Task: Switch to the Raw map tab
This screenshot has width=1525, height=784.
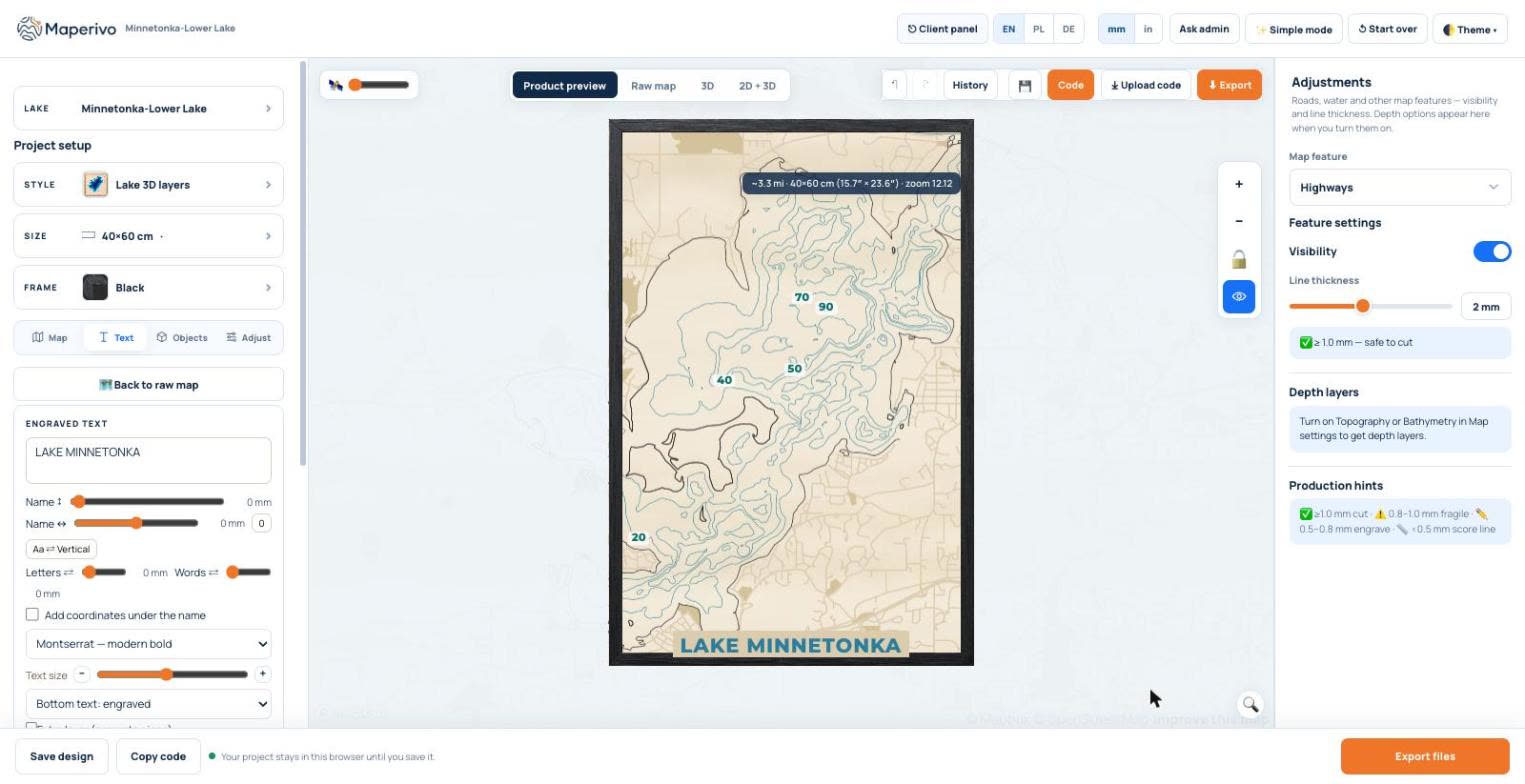Action: coord(653,86)
